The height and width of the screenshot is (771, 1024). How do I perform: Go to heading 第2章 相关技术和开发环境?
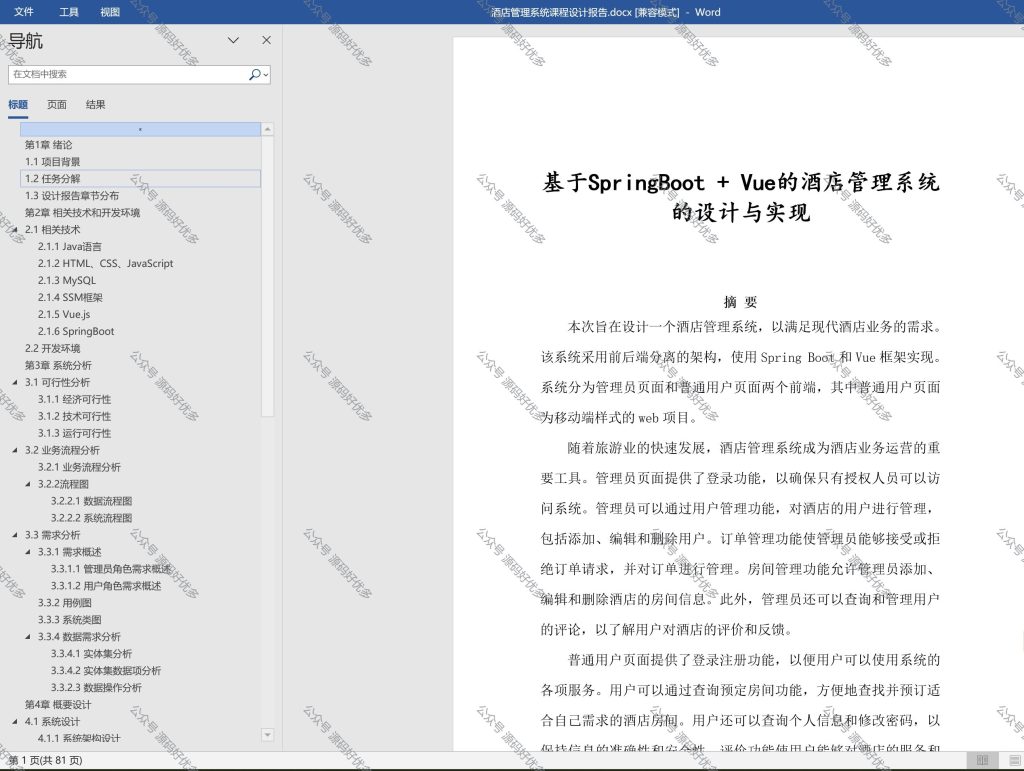pyautogui.click(x=82, y=213)
